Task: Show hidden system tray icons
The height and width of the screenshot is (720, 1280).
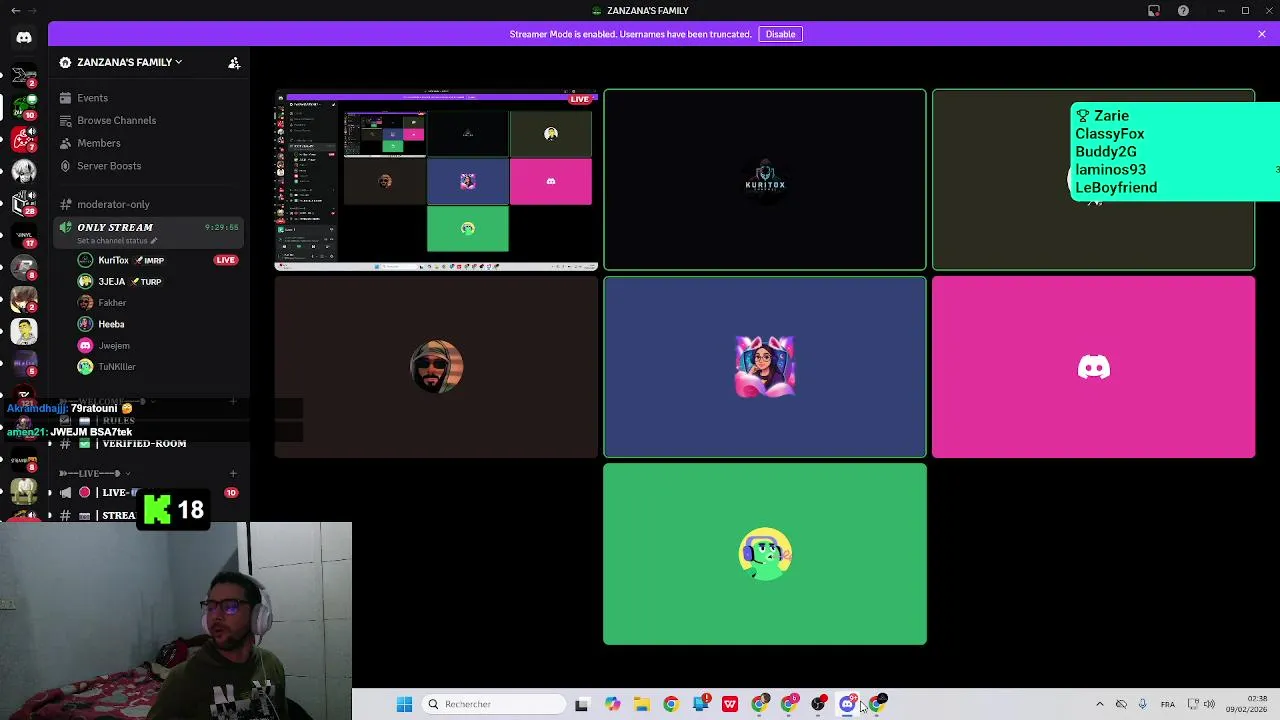Action: (1100, 704)
